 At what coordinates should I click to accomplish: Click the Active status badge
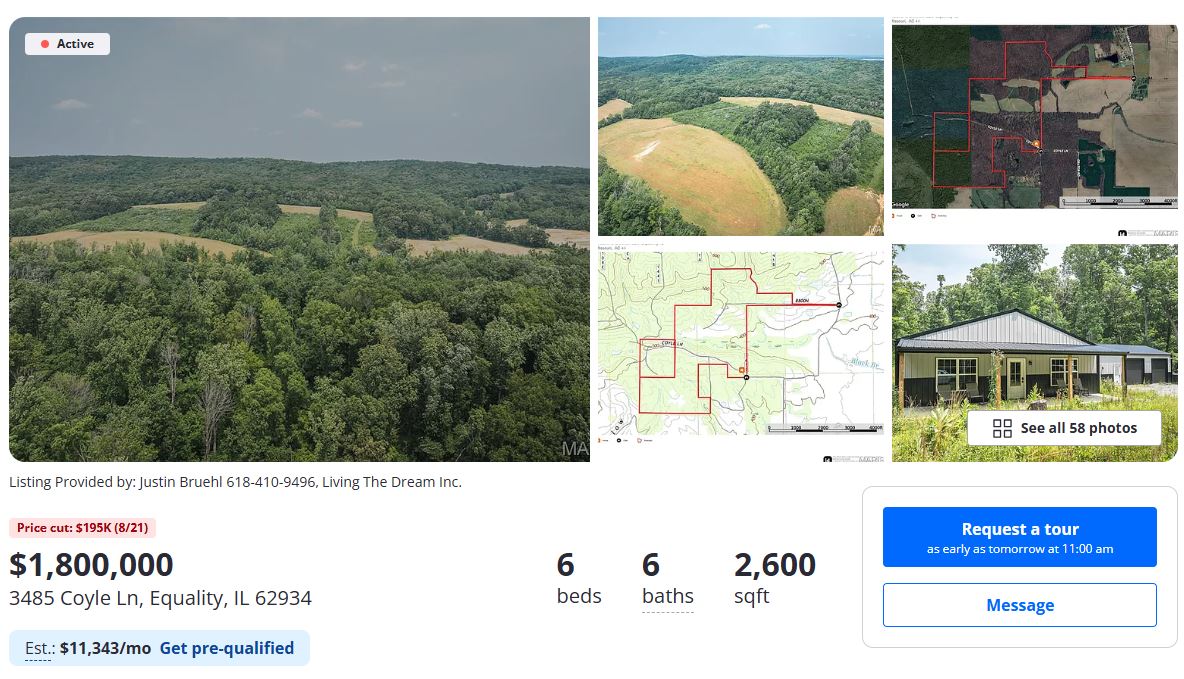67,44
